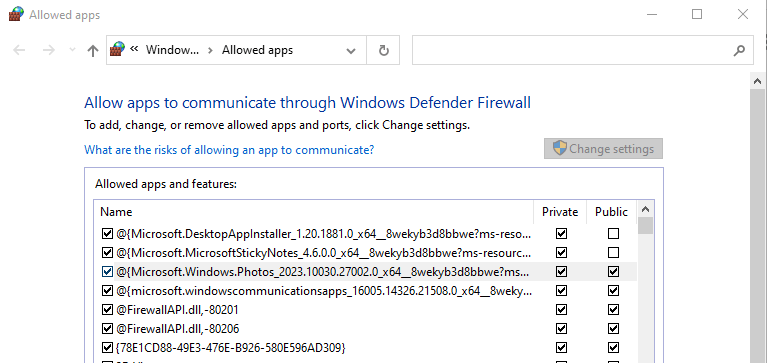767x363 pixels.
Task: Select @FirewallAPI.dll,-80206 row text
Action: click(178, 328)
